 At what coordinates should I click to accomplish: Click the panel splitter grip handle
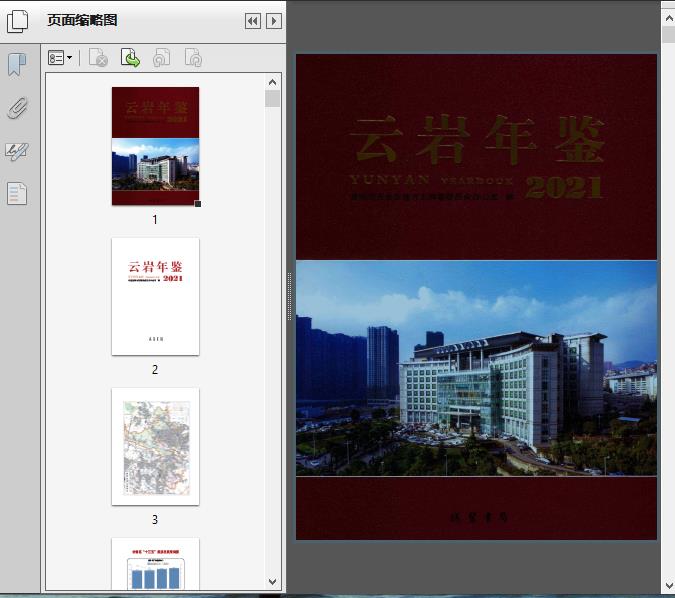pyautogui.click(x=289, y=296)
